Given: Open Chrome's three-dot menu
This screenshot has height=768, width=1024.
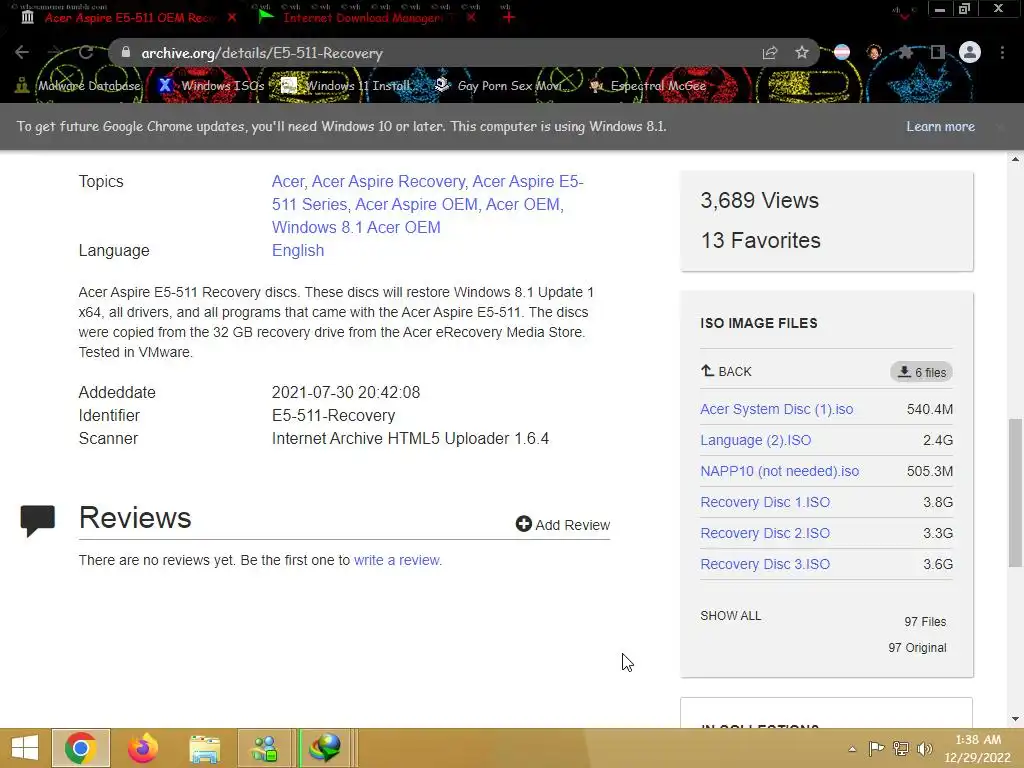Looking at the screenshot, I should (1002, 52).
